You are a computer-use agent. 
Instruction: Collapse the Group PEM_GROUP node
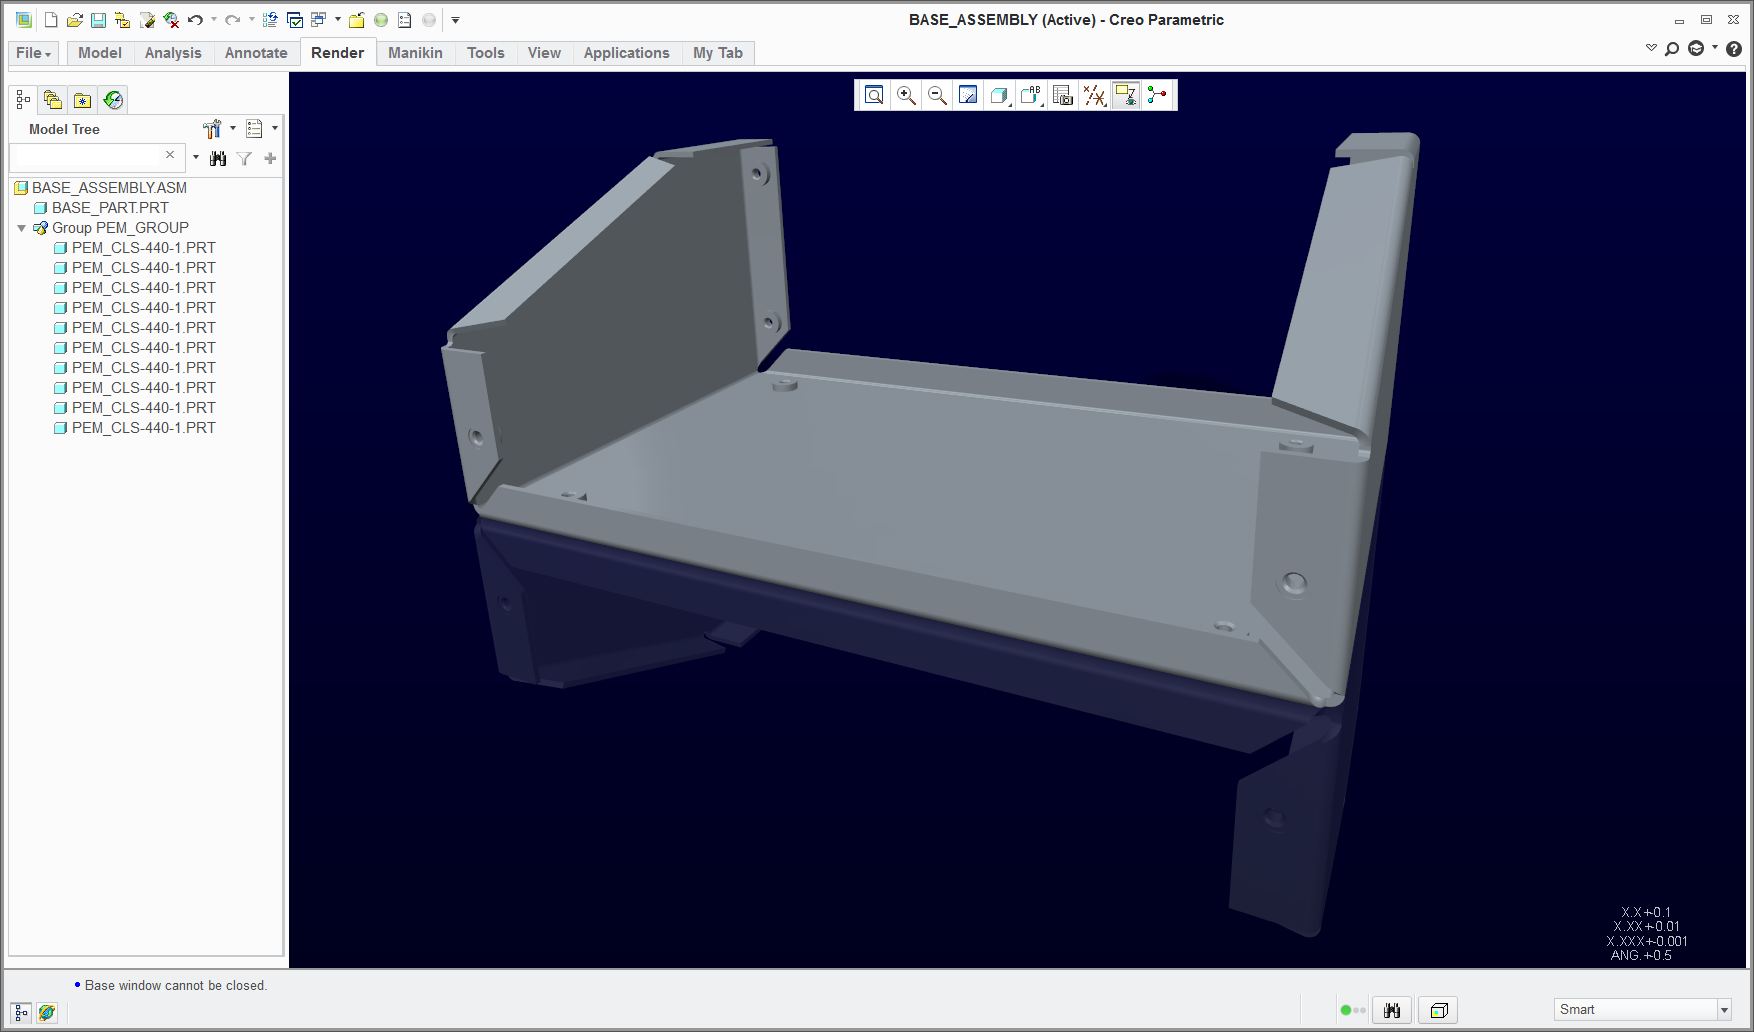click(21, 228)
